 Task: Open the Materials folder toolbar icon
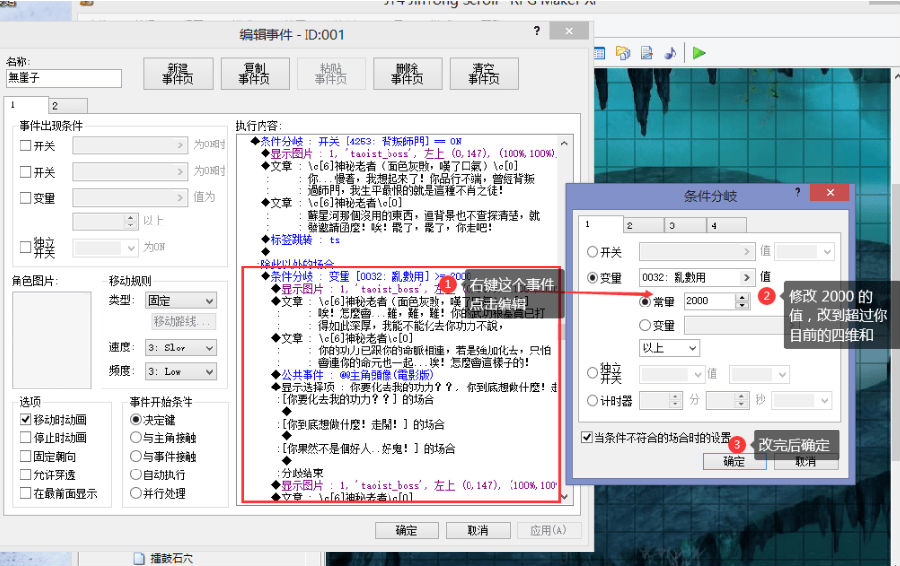point(623,53)
